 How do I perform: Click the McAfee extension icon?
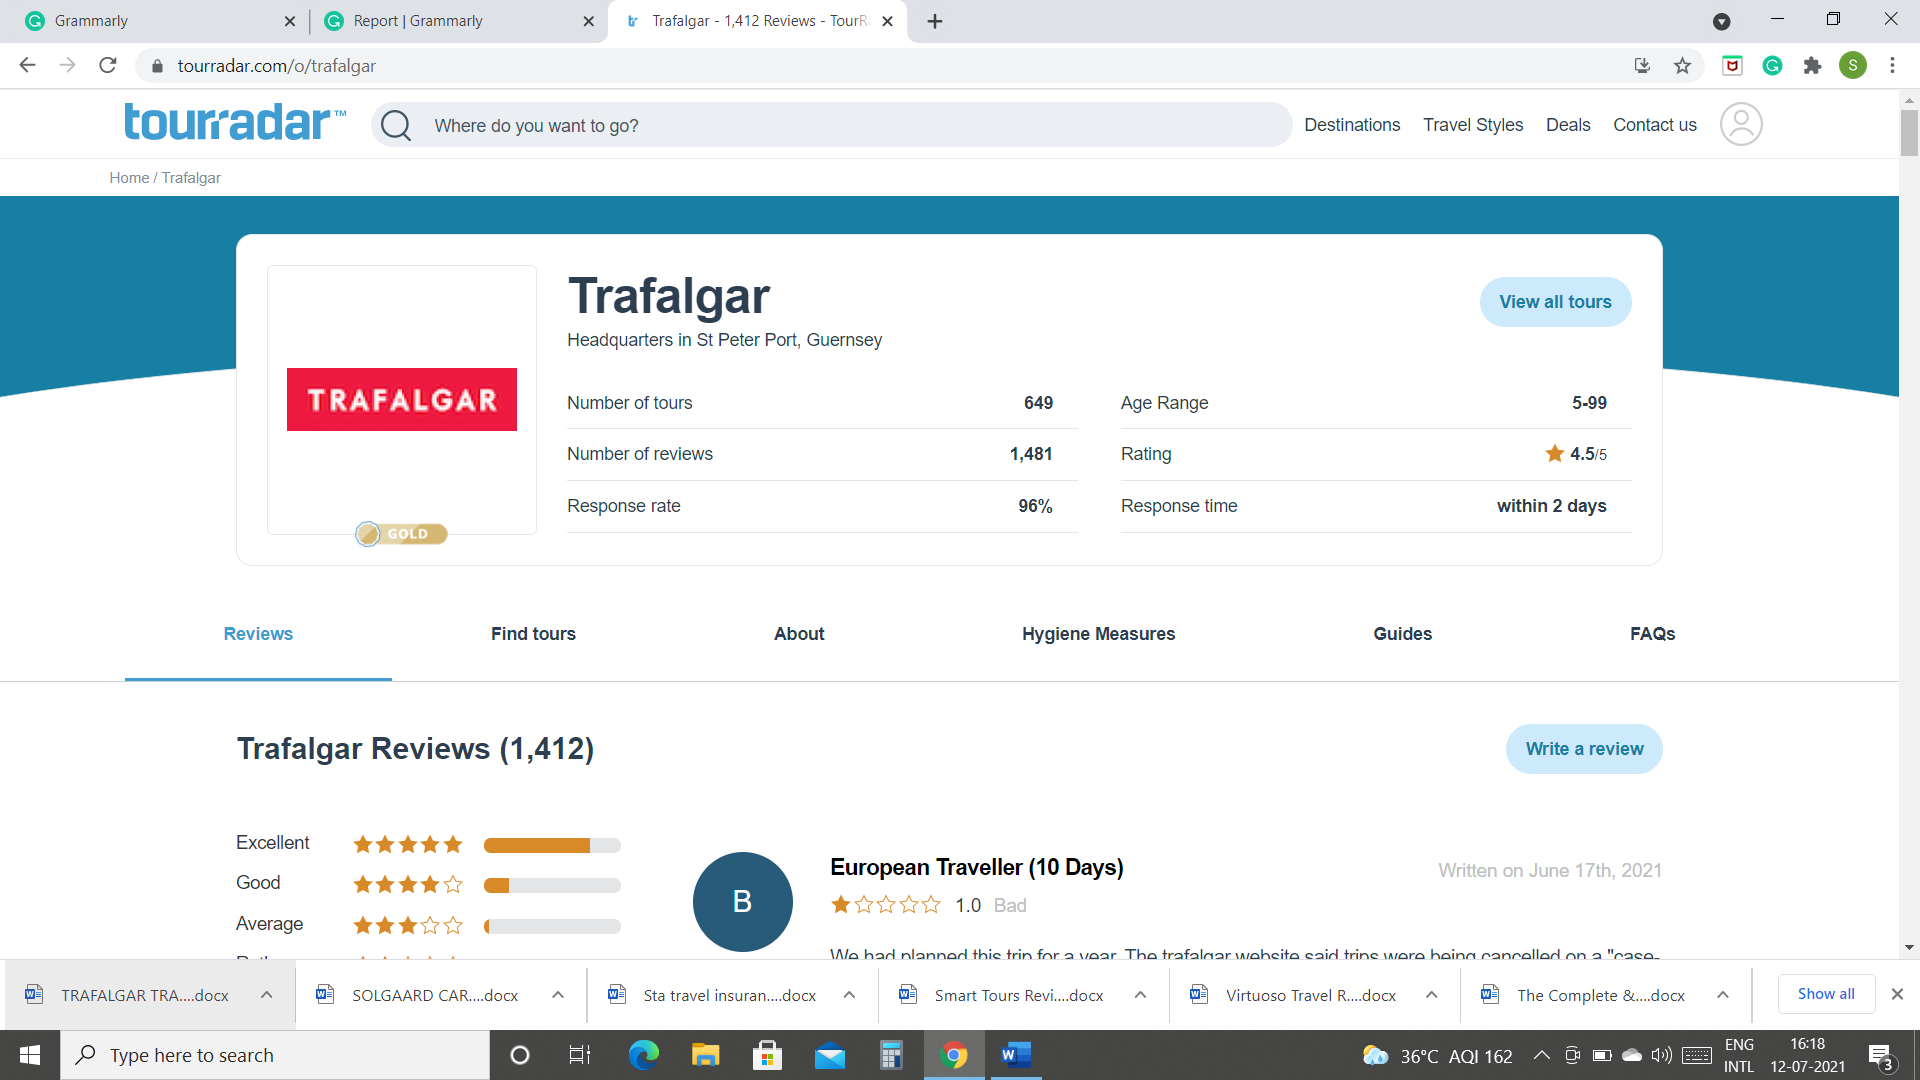point(1732,66)
